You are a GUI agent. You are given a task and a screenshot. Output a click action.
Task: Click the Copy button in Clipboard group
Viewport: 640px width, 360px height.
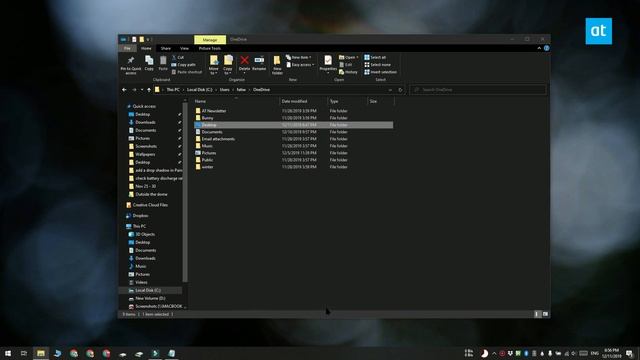click(x=149, y=63)
